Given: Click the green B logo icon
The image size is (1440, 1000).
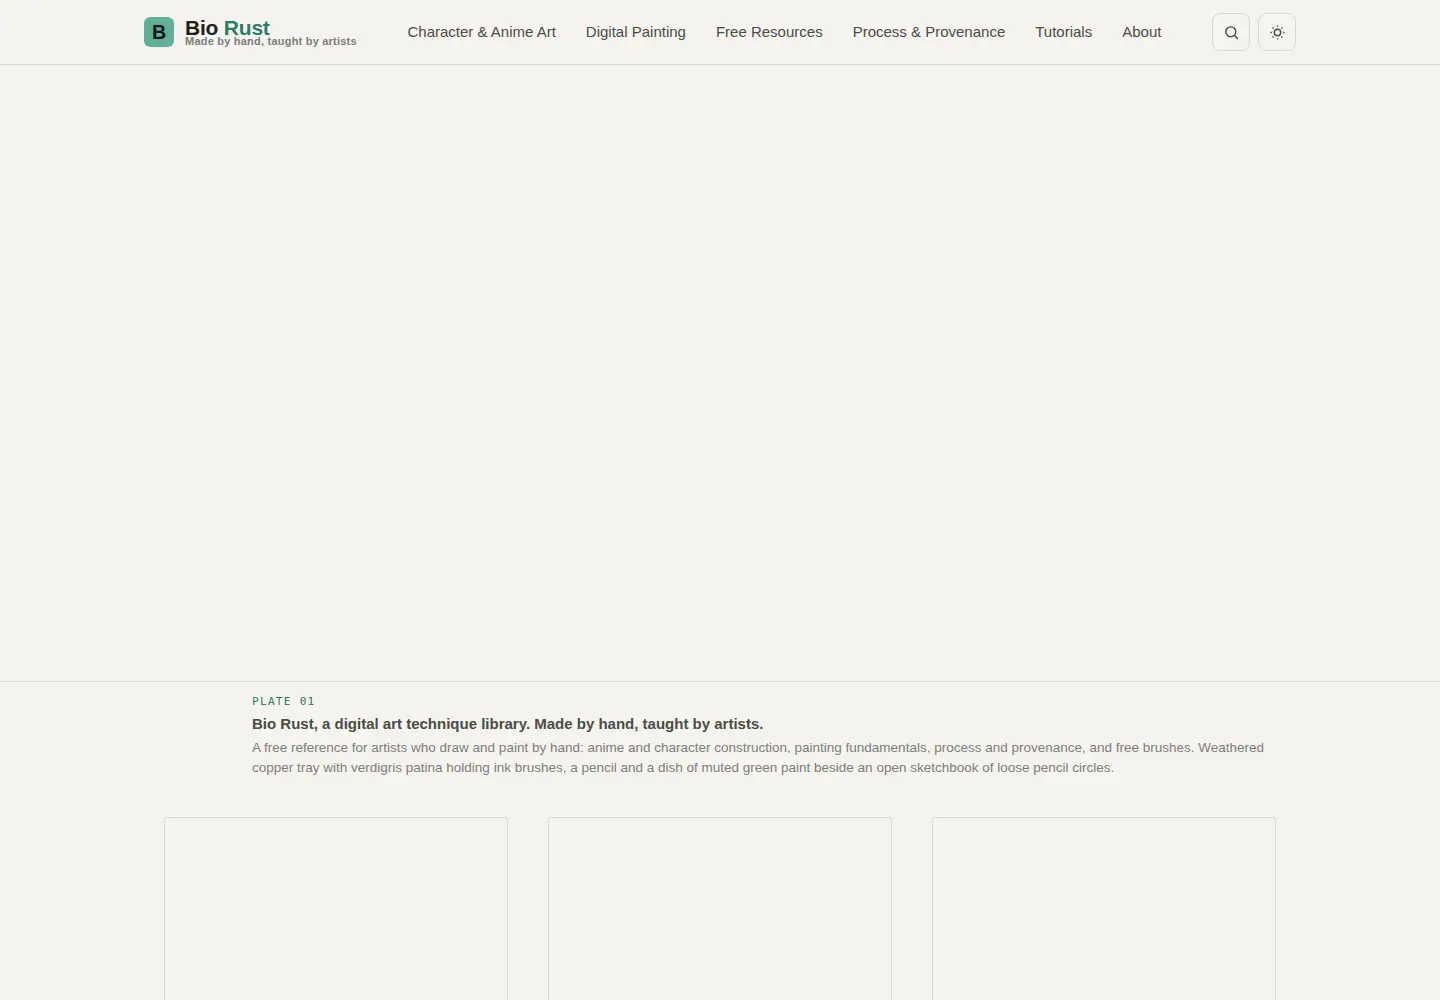Looking at the screenshot, I should tap(159, 32).
